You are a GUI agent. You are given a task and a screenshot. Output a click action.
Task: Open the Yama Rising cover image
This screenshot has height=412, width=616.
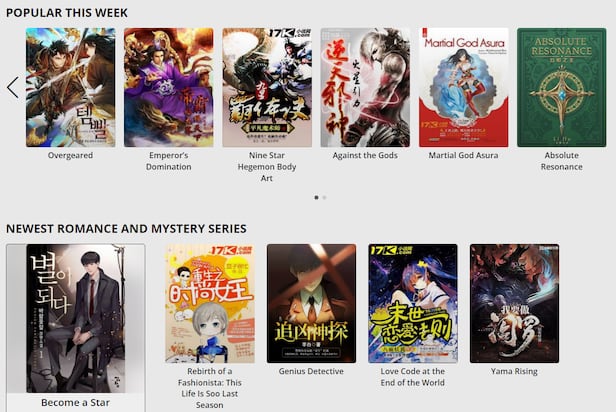click(514, 303)
